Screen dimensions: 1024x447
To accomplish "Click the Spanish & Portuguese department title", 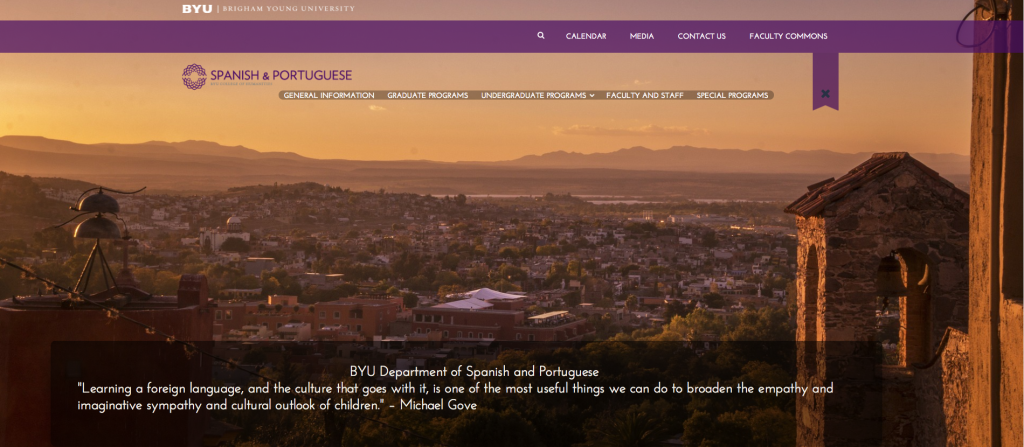I will point(281,75).
